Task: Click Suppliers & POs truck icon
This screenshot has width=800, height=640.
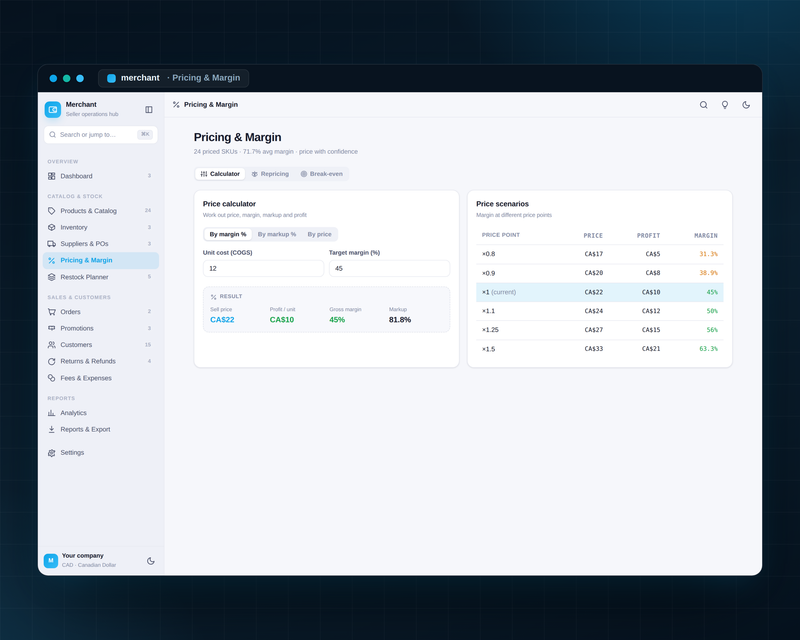Action: pyautogui.click(x=52, y=243)
